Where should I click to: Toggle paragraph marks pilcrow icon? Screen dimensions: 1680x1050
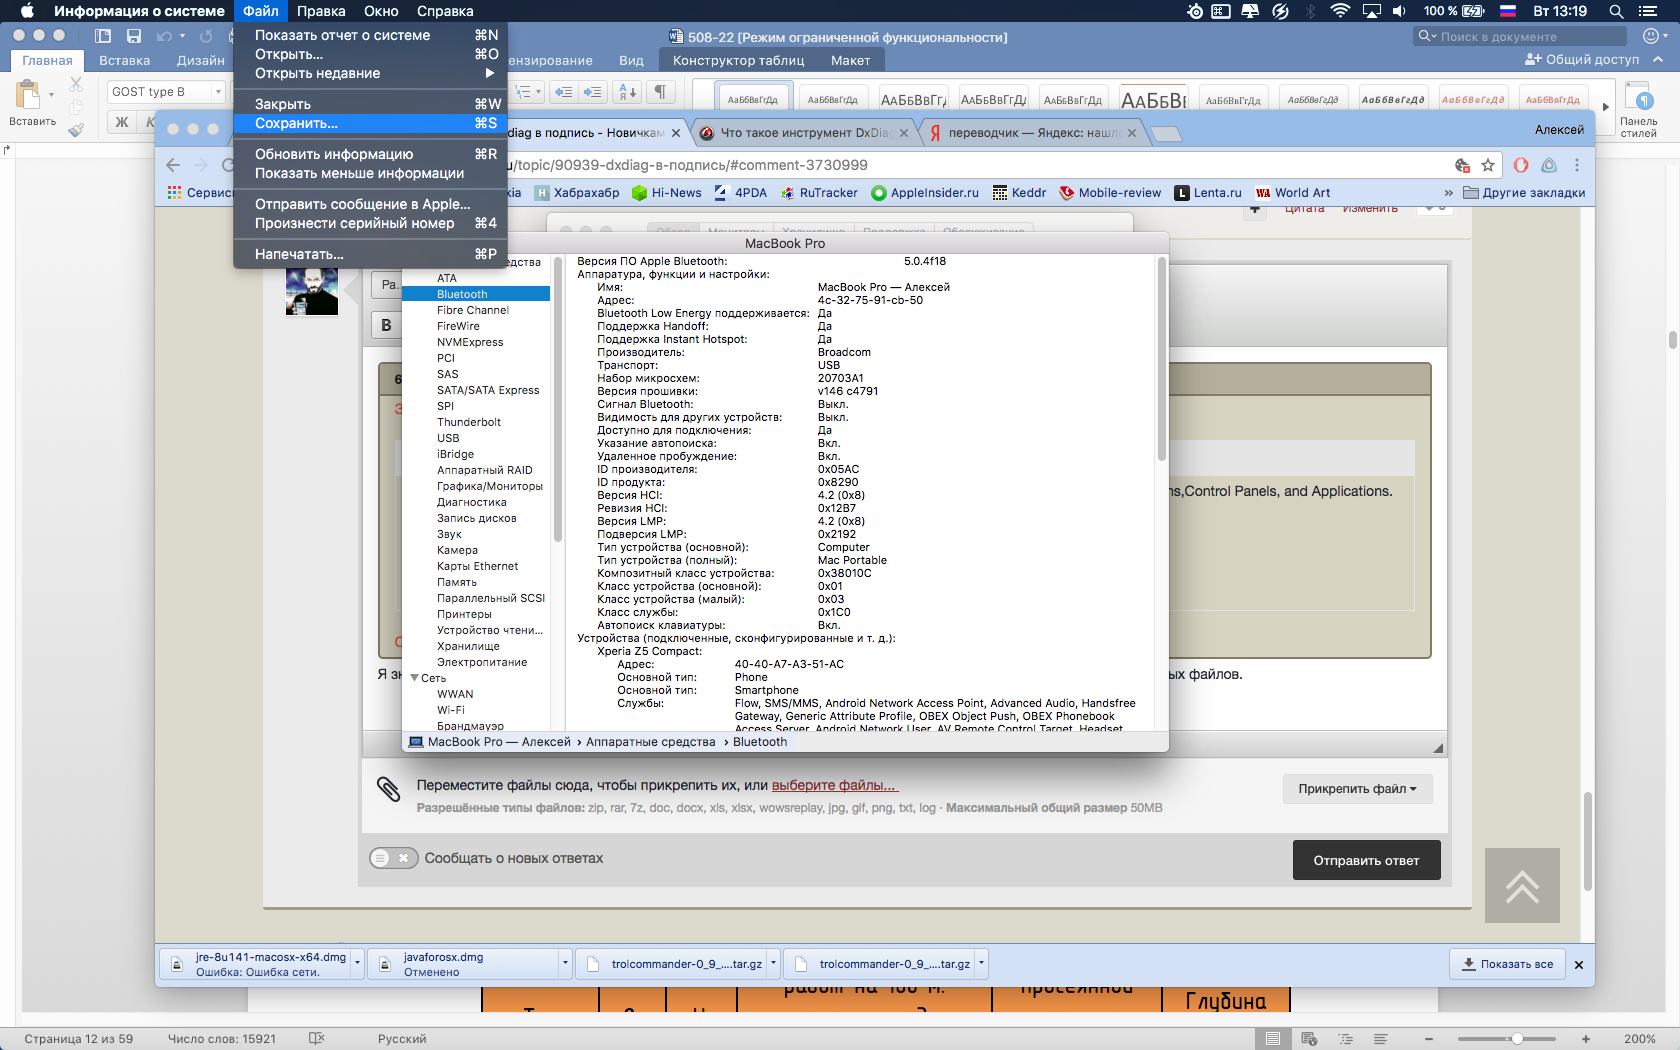(x=660, y=92)
